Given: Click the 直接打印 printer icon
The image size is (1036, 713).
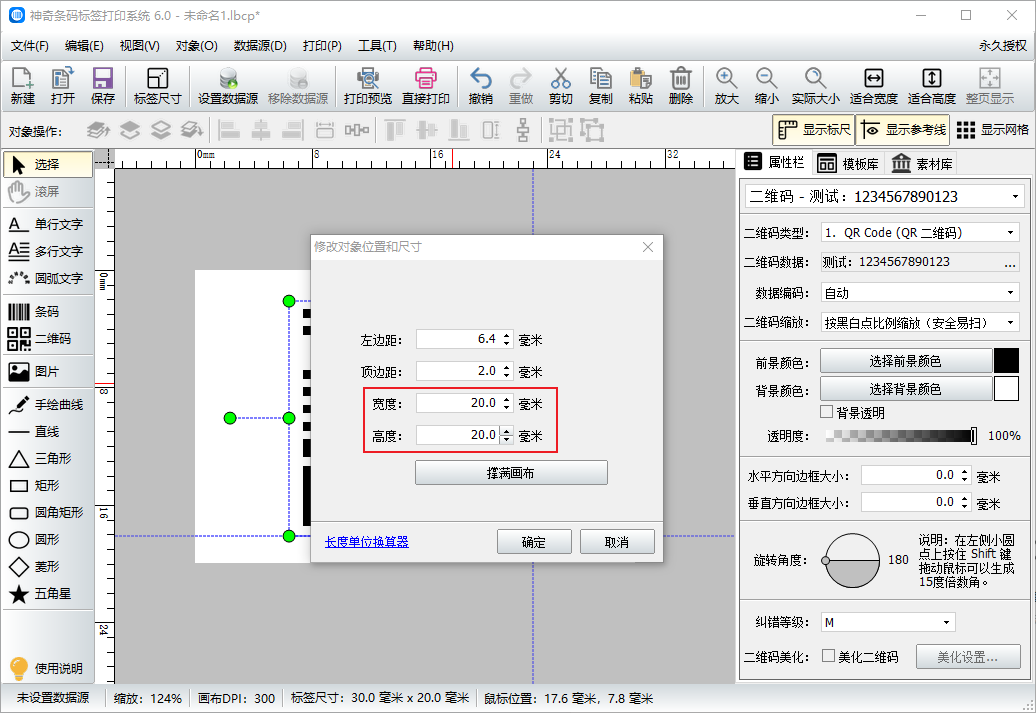Looking at the screenshot, I should tap(426, 86).
